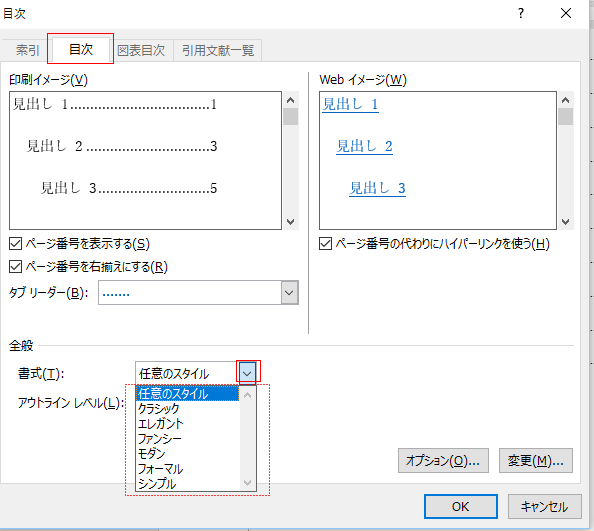Click the 見出し 3 link in Web preview
594x531 pixels.
tap(377, 188)
